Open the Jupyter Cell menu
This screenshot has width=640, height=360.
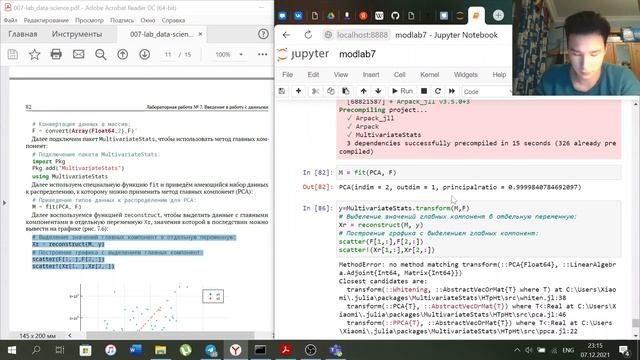click(400, 75)
